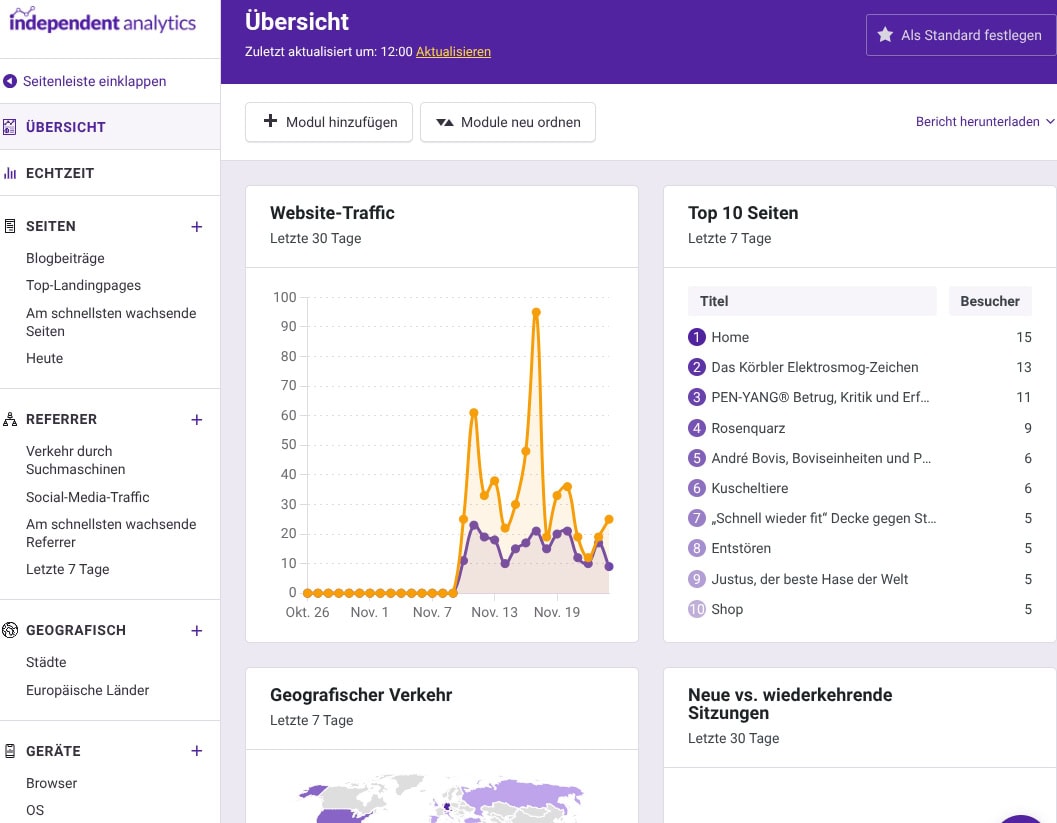1057x823 pixels.
Task: Click plus icon beside Geografisch section
Action: pos(197,631)
